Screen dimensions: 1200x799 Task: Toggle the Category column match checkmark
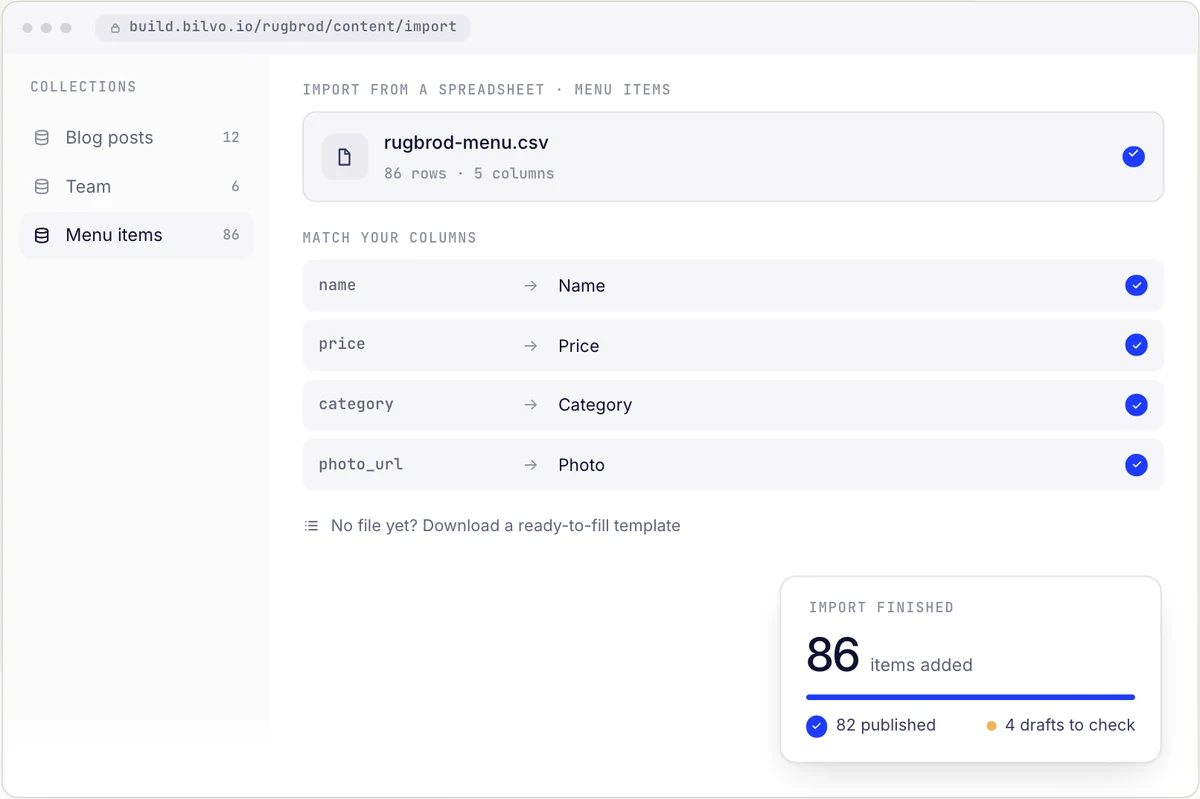click(1136, 405)
